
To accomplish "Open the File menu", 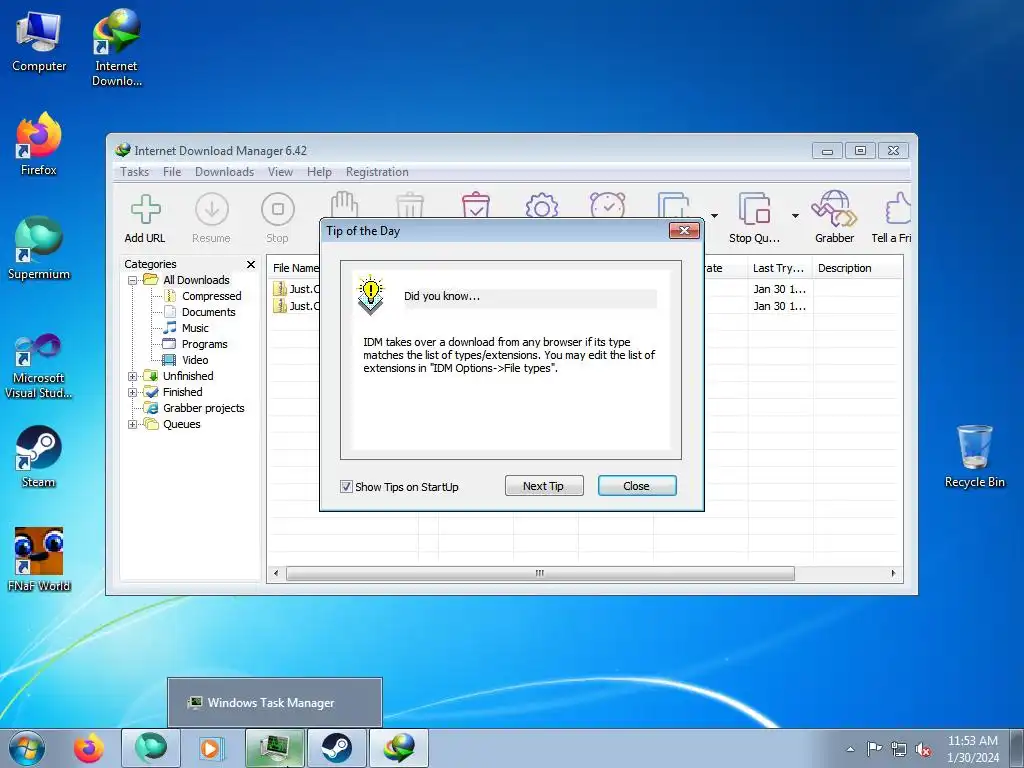I will [x=172, y=172].
